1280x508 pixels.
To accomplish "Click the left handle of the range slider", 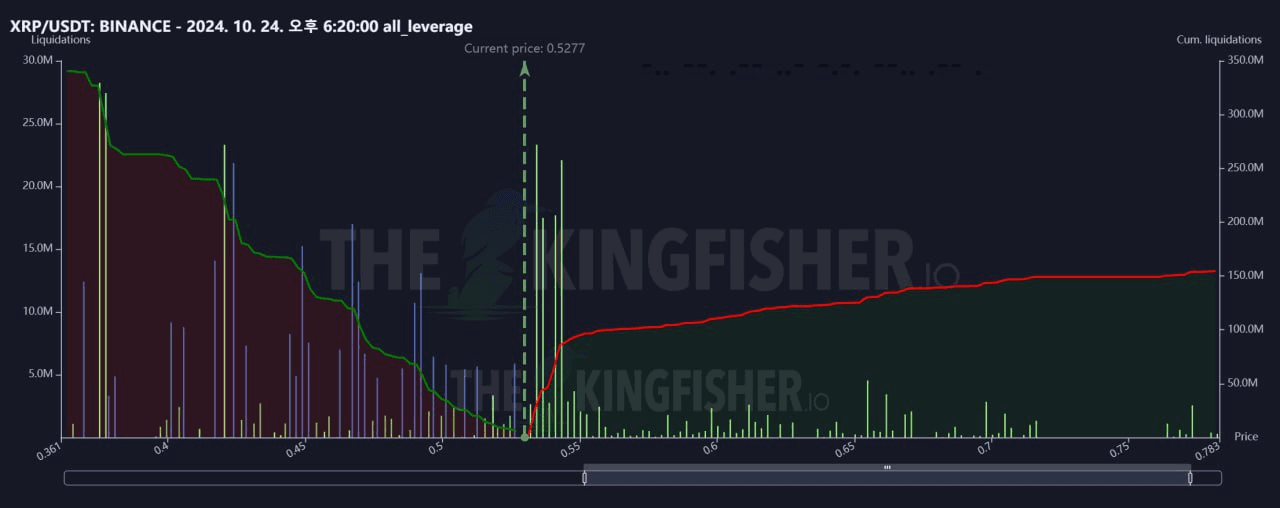I will pos(585,478).
